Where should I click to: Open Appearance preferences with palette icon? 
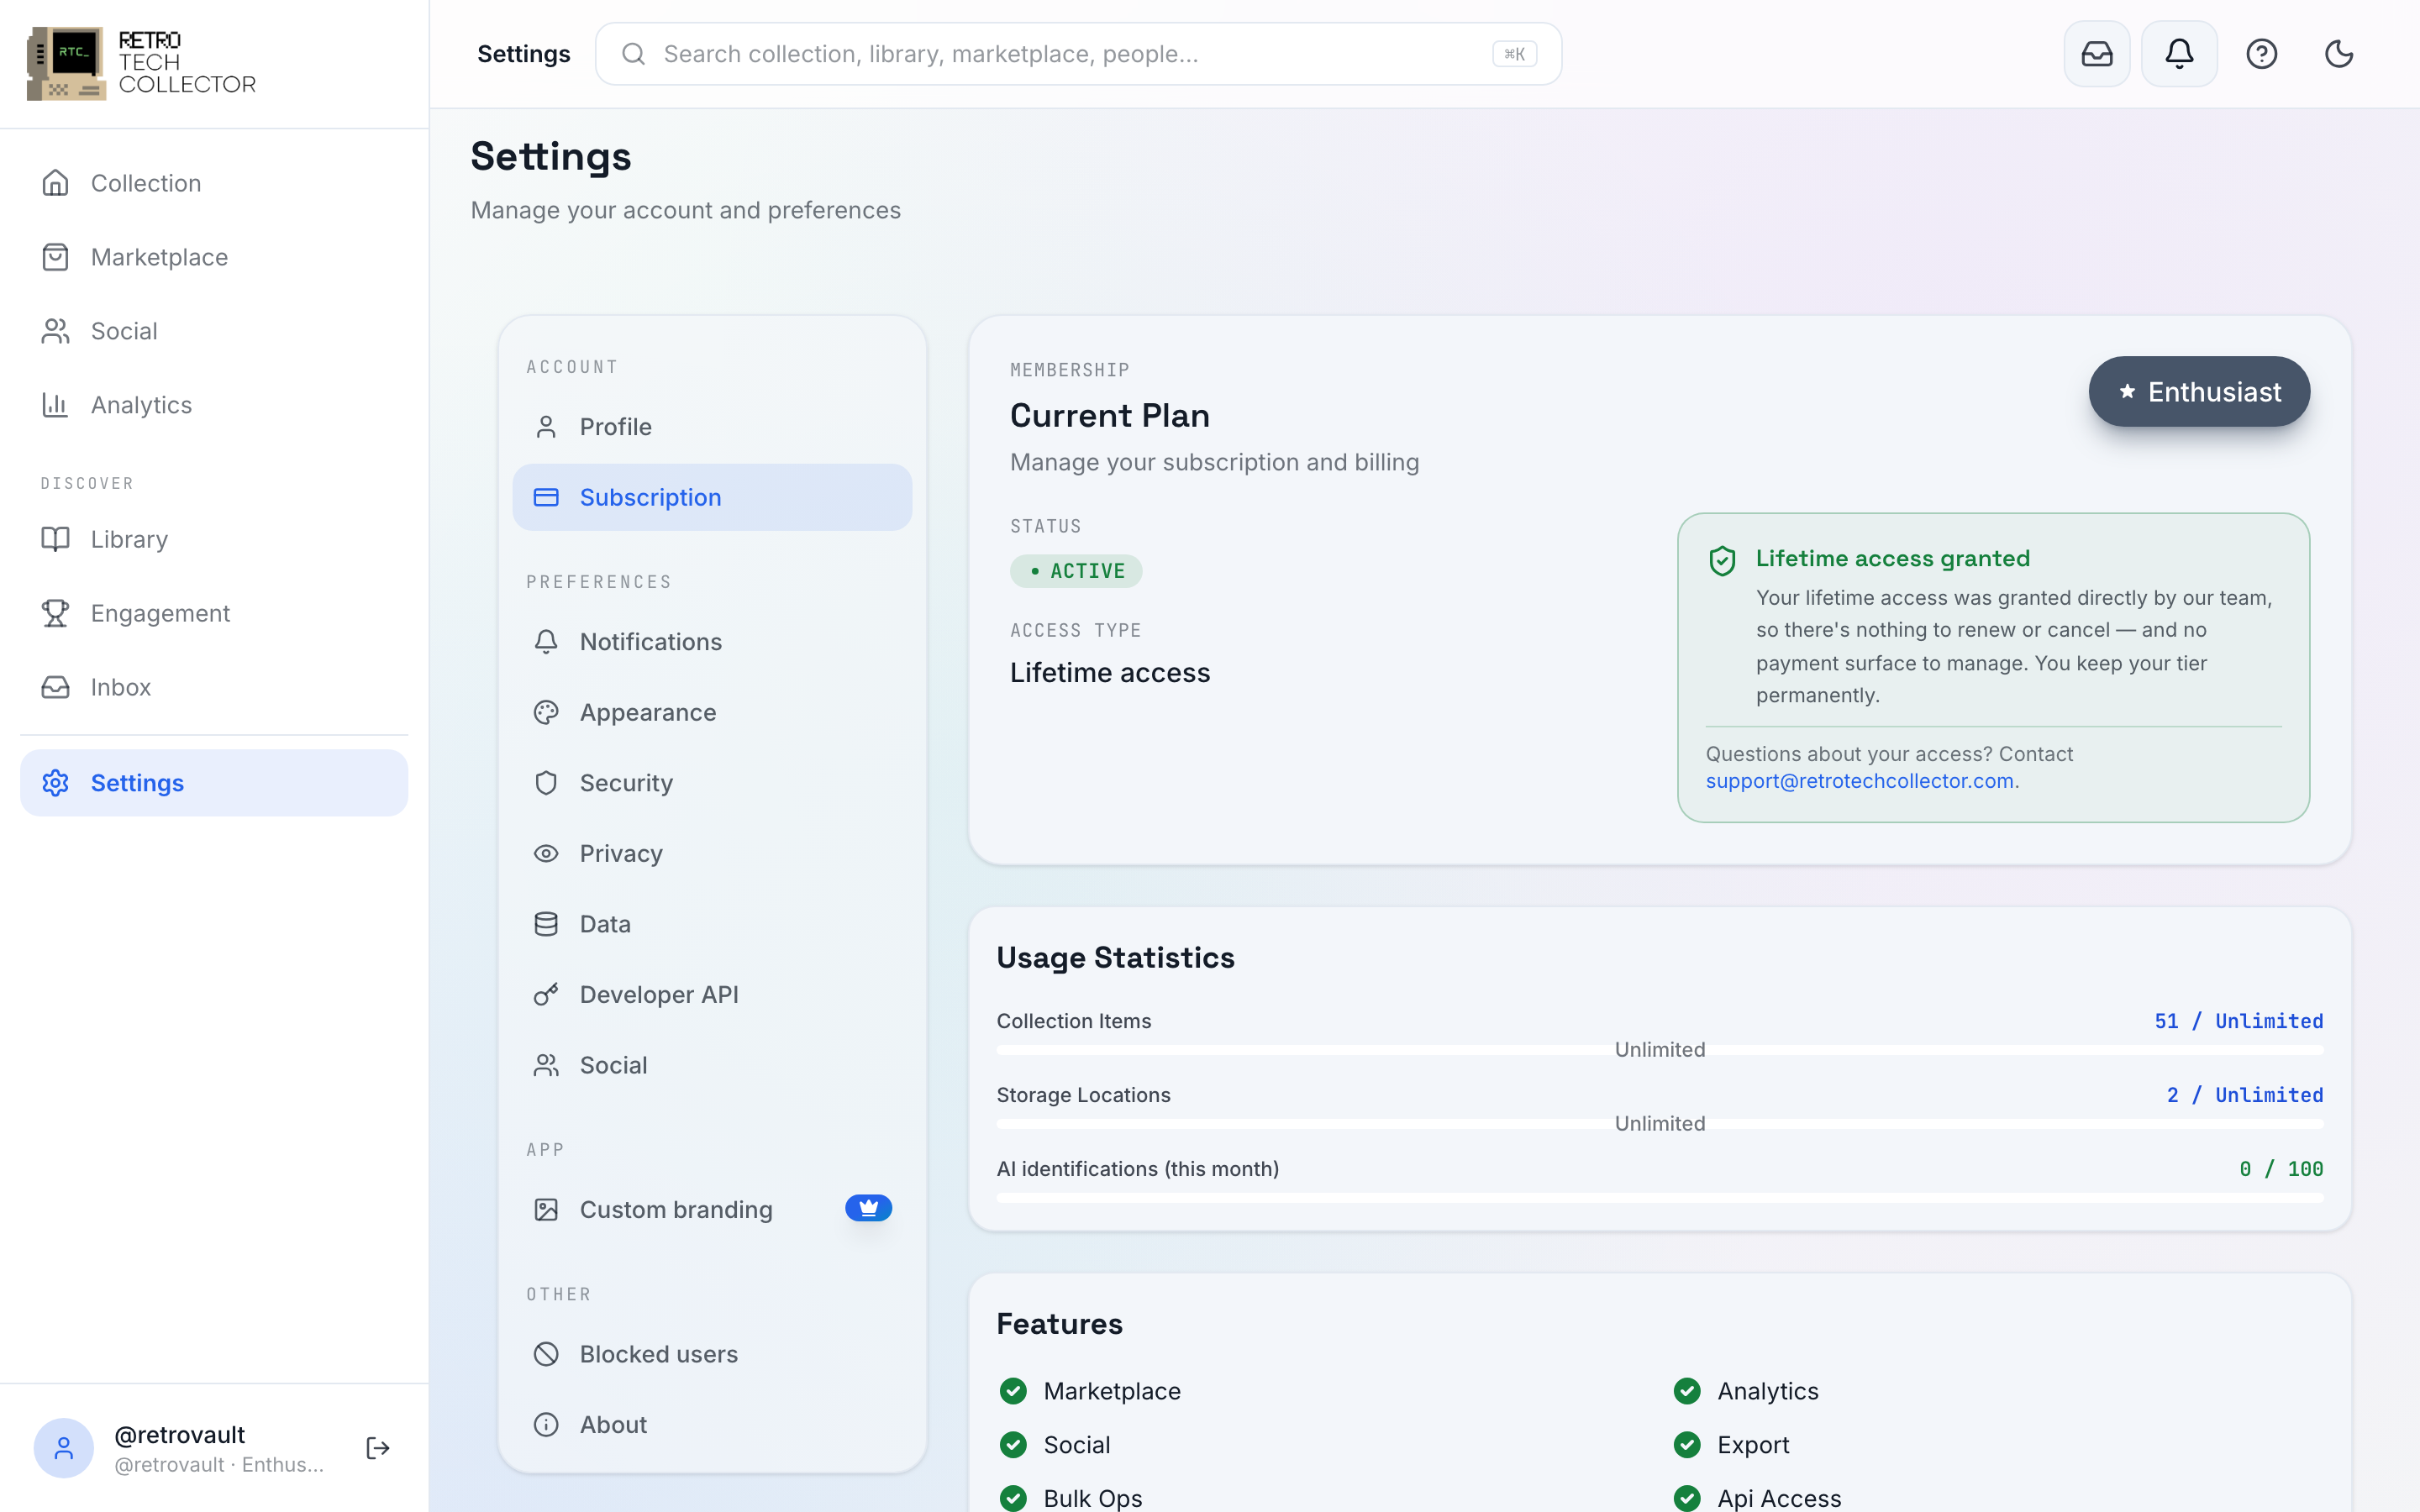712,712
